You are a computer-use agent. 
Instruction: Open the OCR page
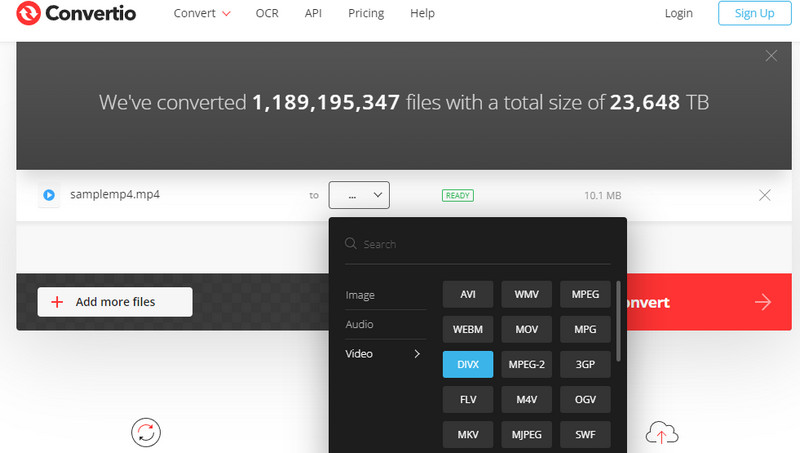[267, 13]
